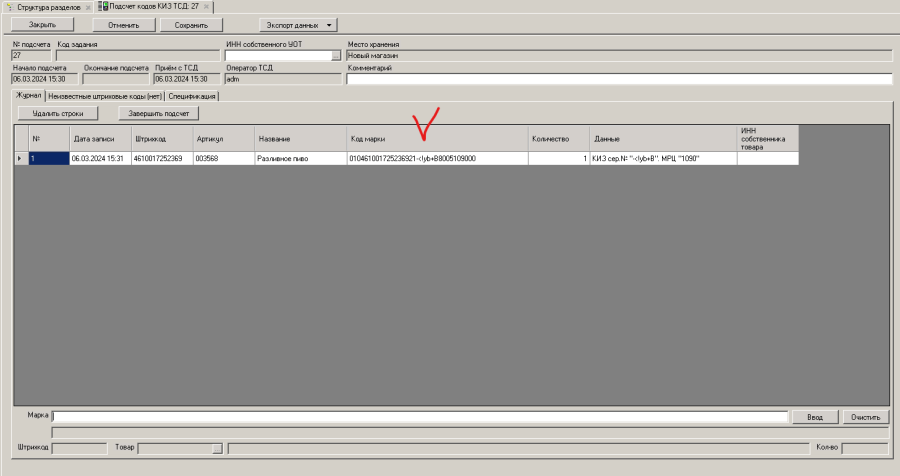Click the Дата записи column header

[x=100, y=139]
